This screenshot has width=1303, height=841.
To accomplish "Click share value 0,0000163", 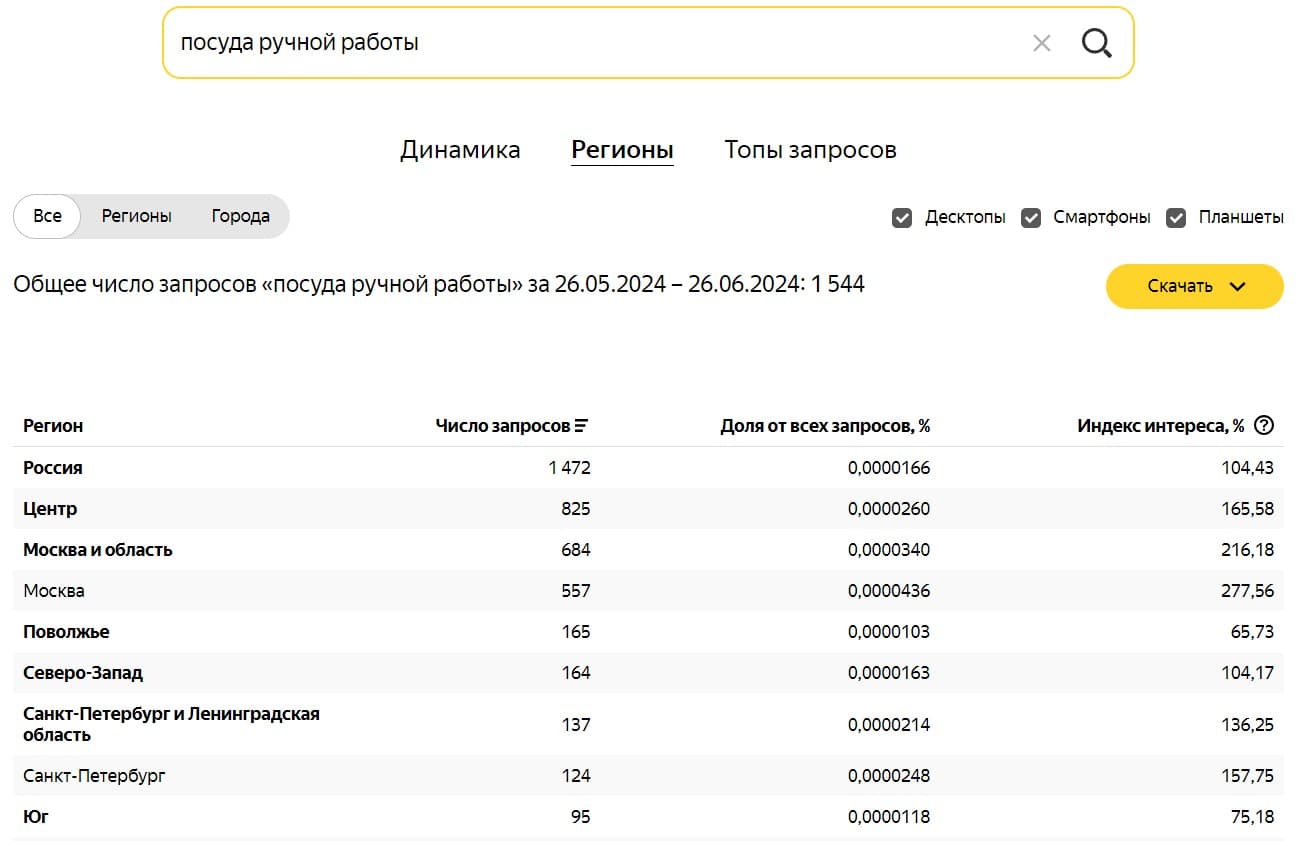I will (889, 673).
